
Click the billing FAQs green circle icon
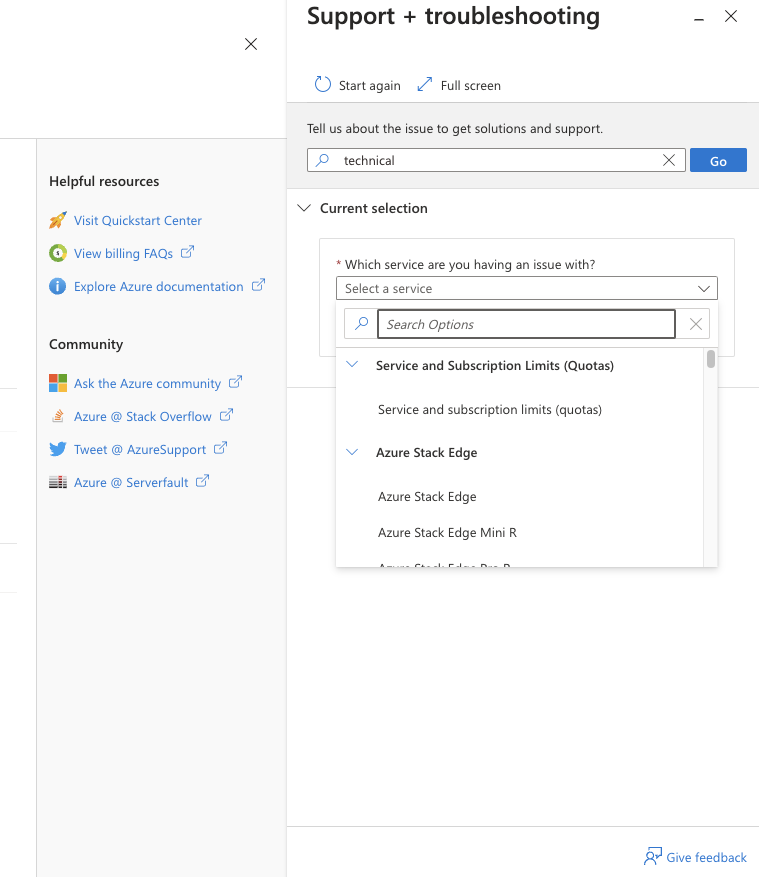pyautogui.click(x=58, y=253)
